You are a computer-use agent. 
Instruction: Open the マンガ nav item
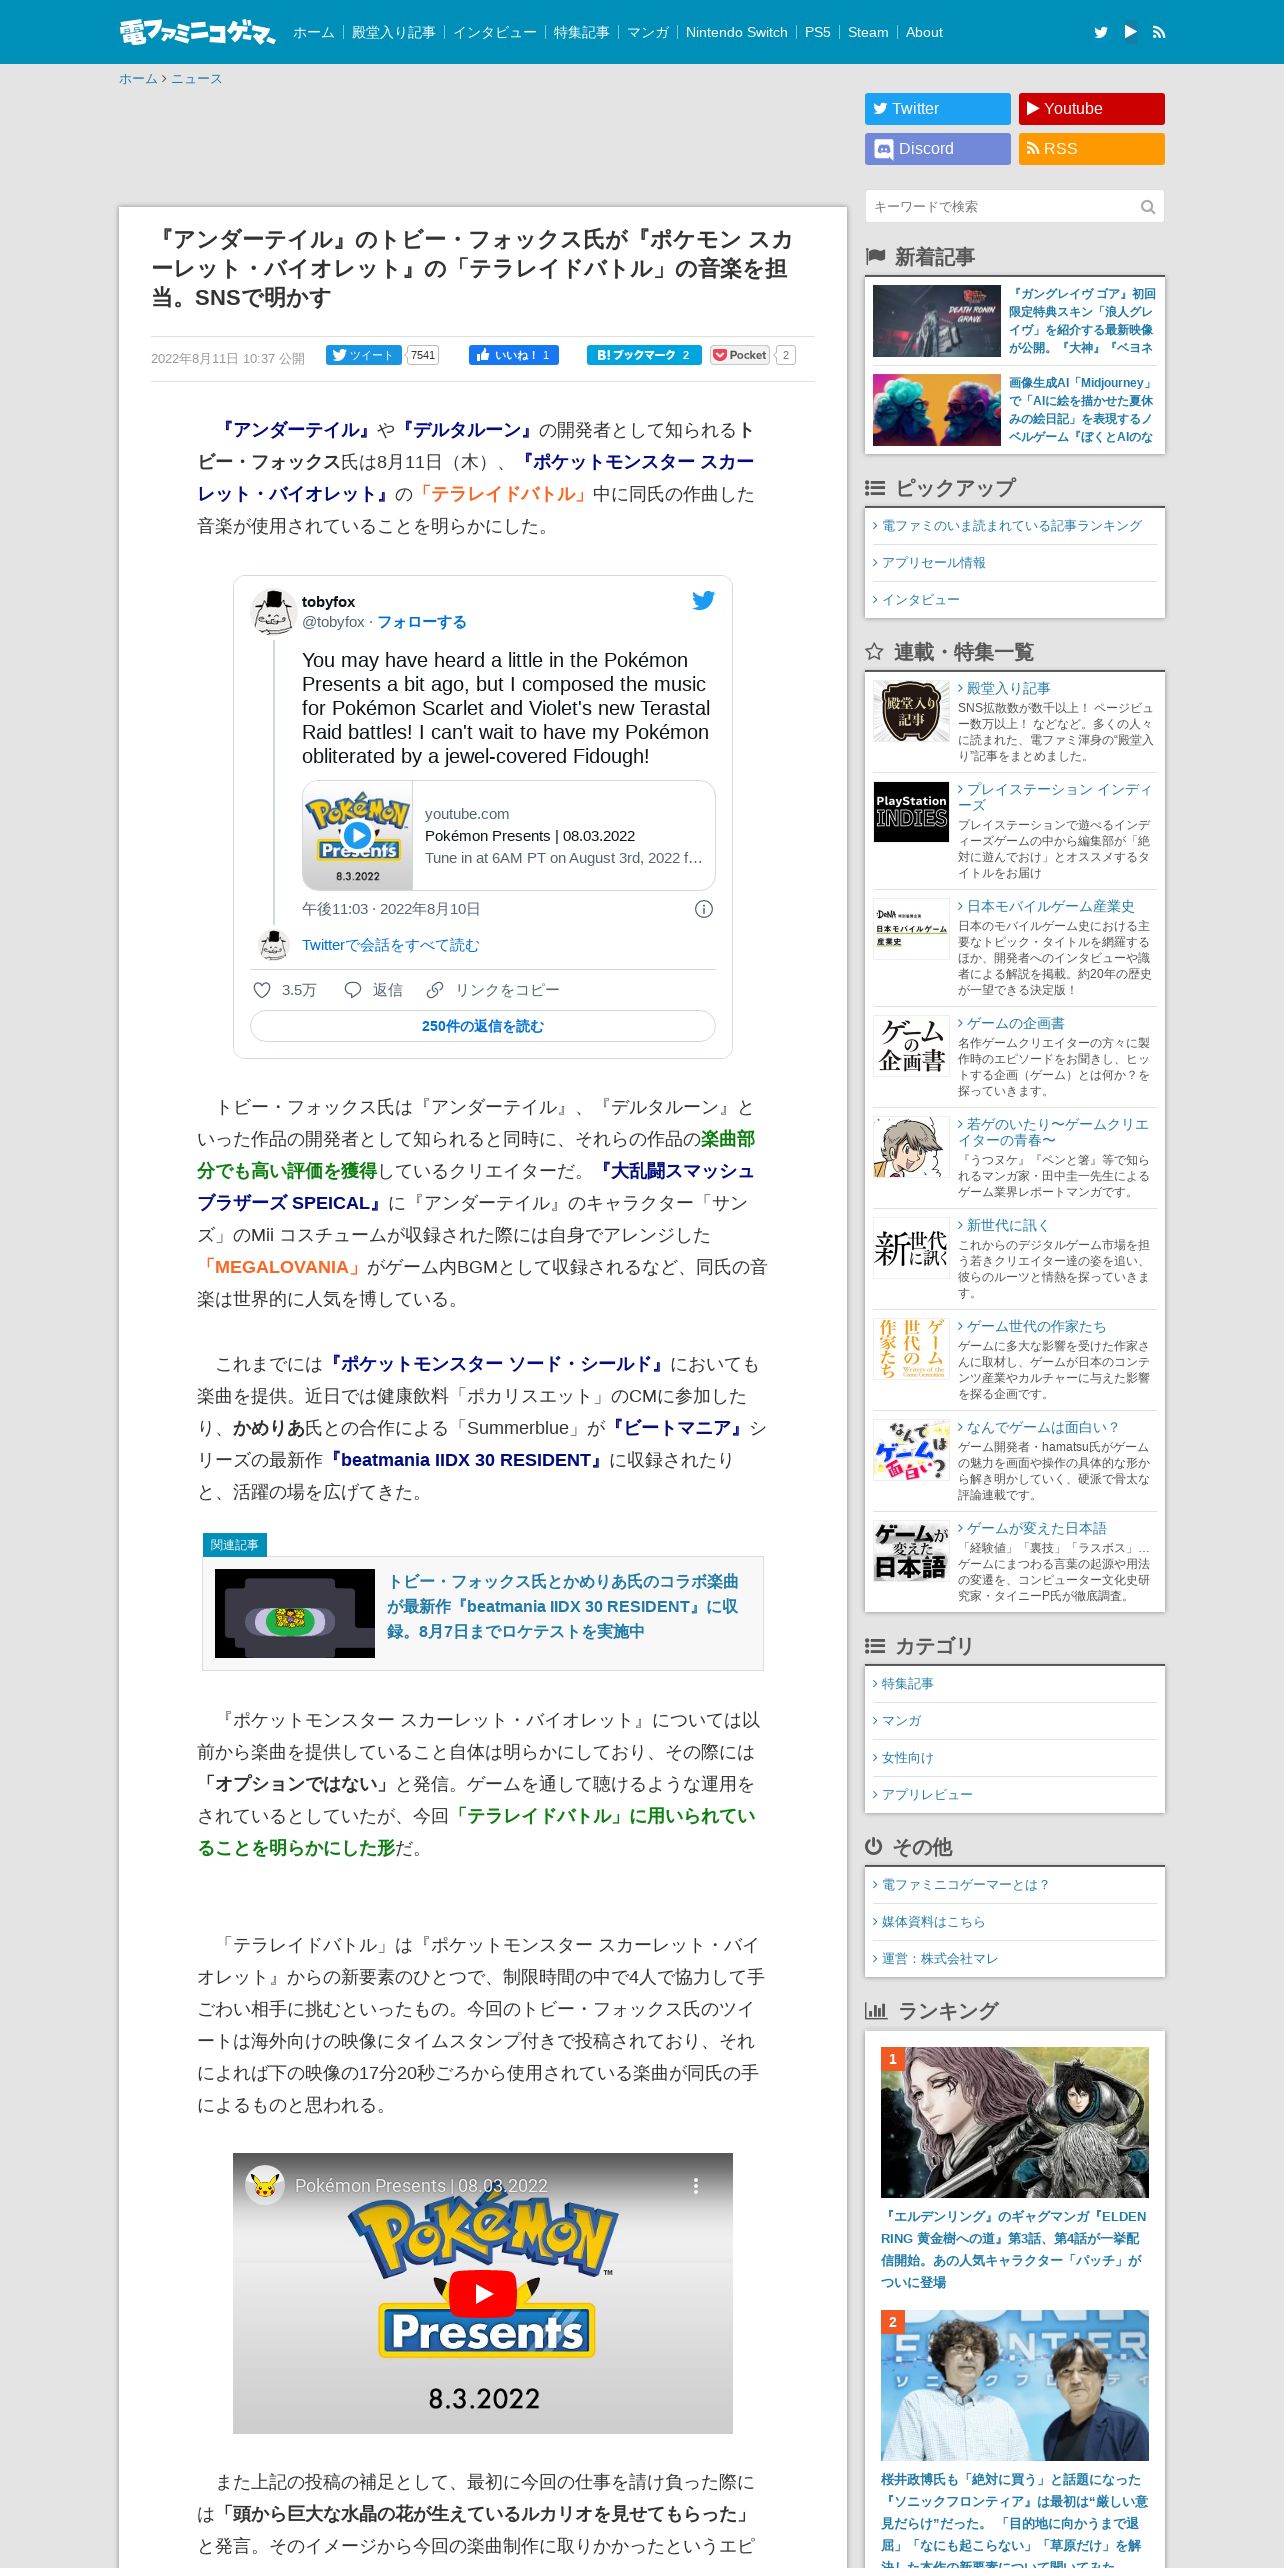coord(648,32)
